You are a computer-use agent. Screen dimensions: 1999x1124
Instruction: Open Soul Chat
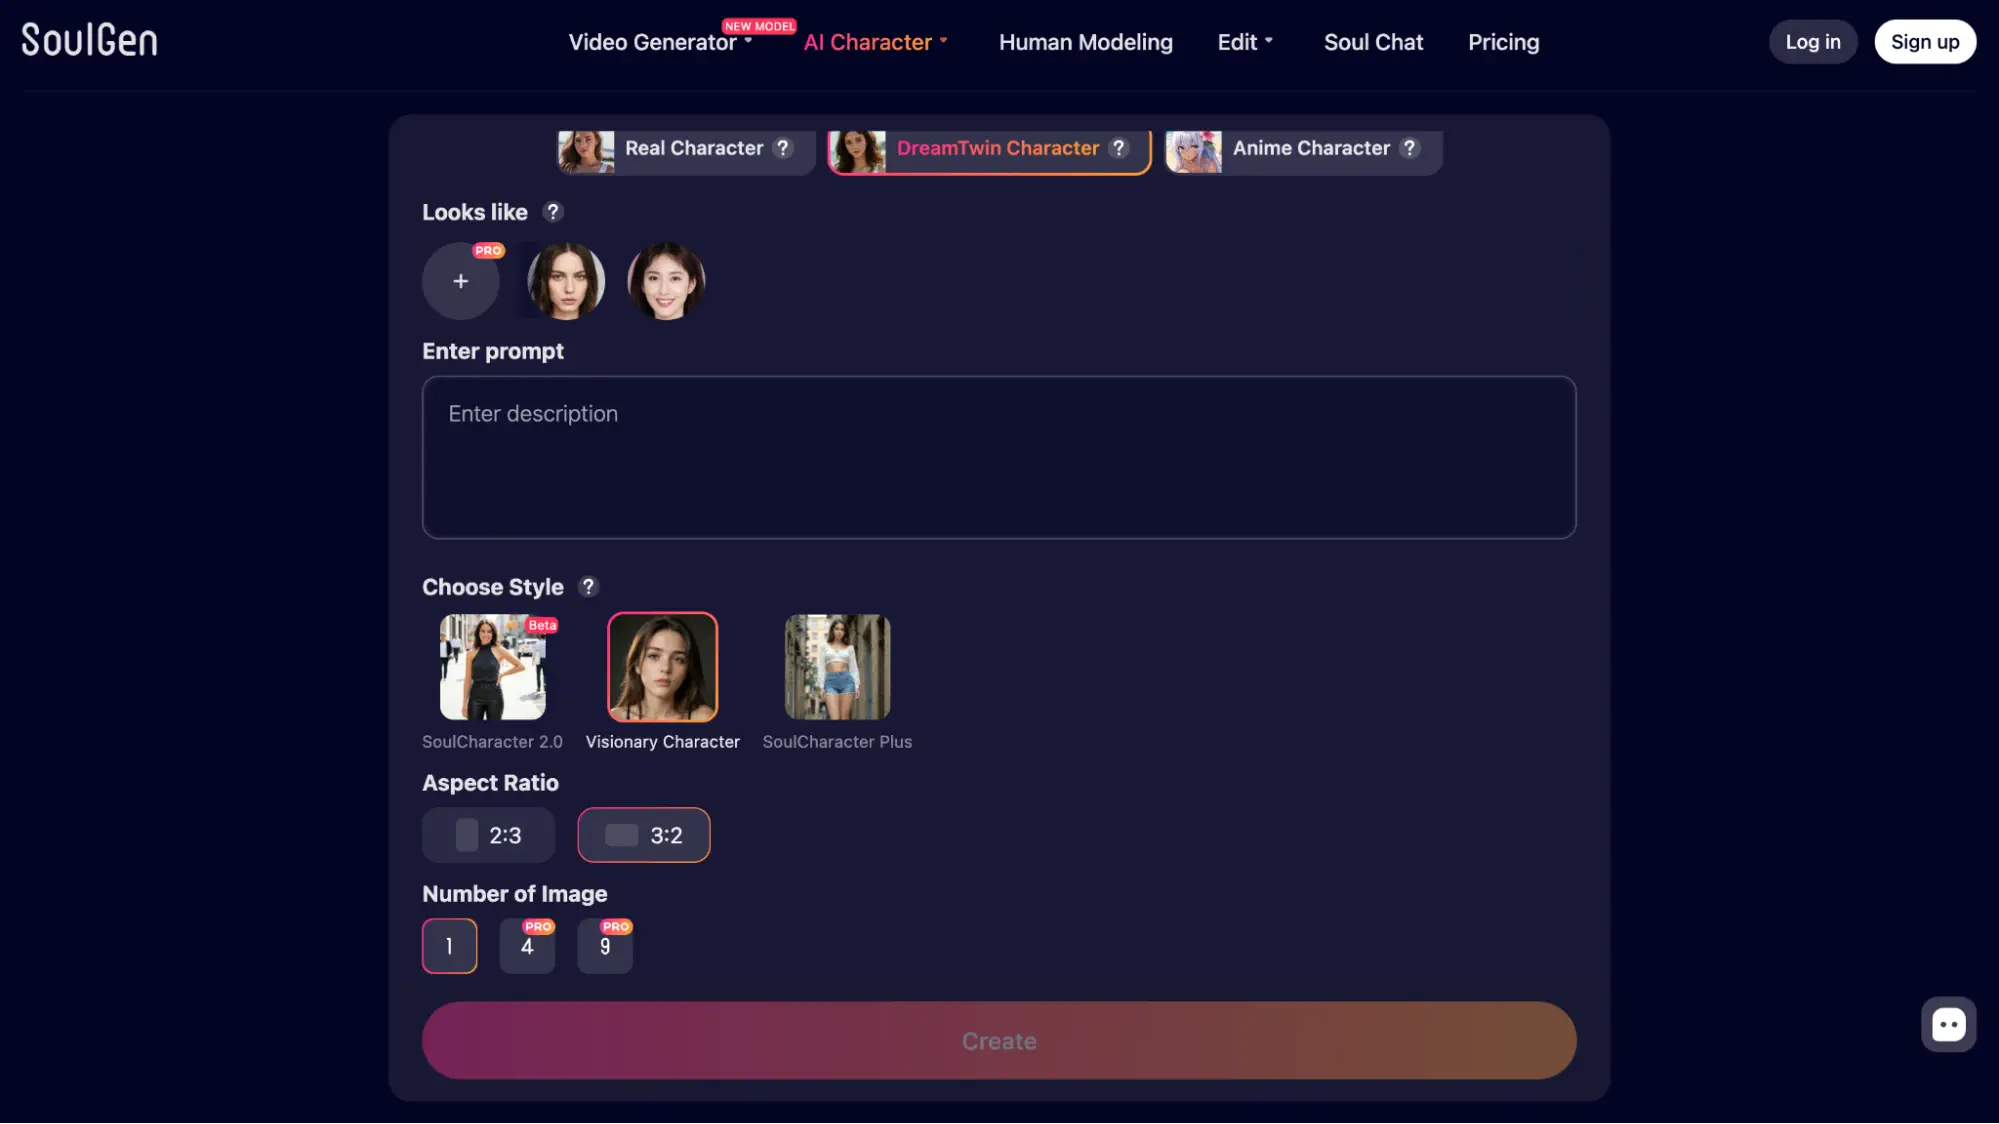coord(1373,42)
